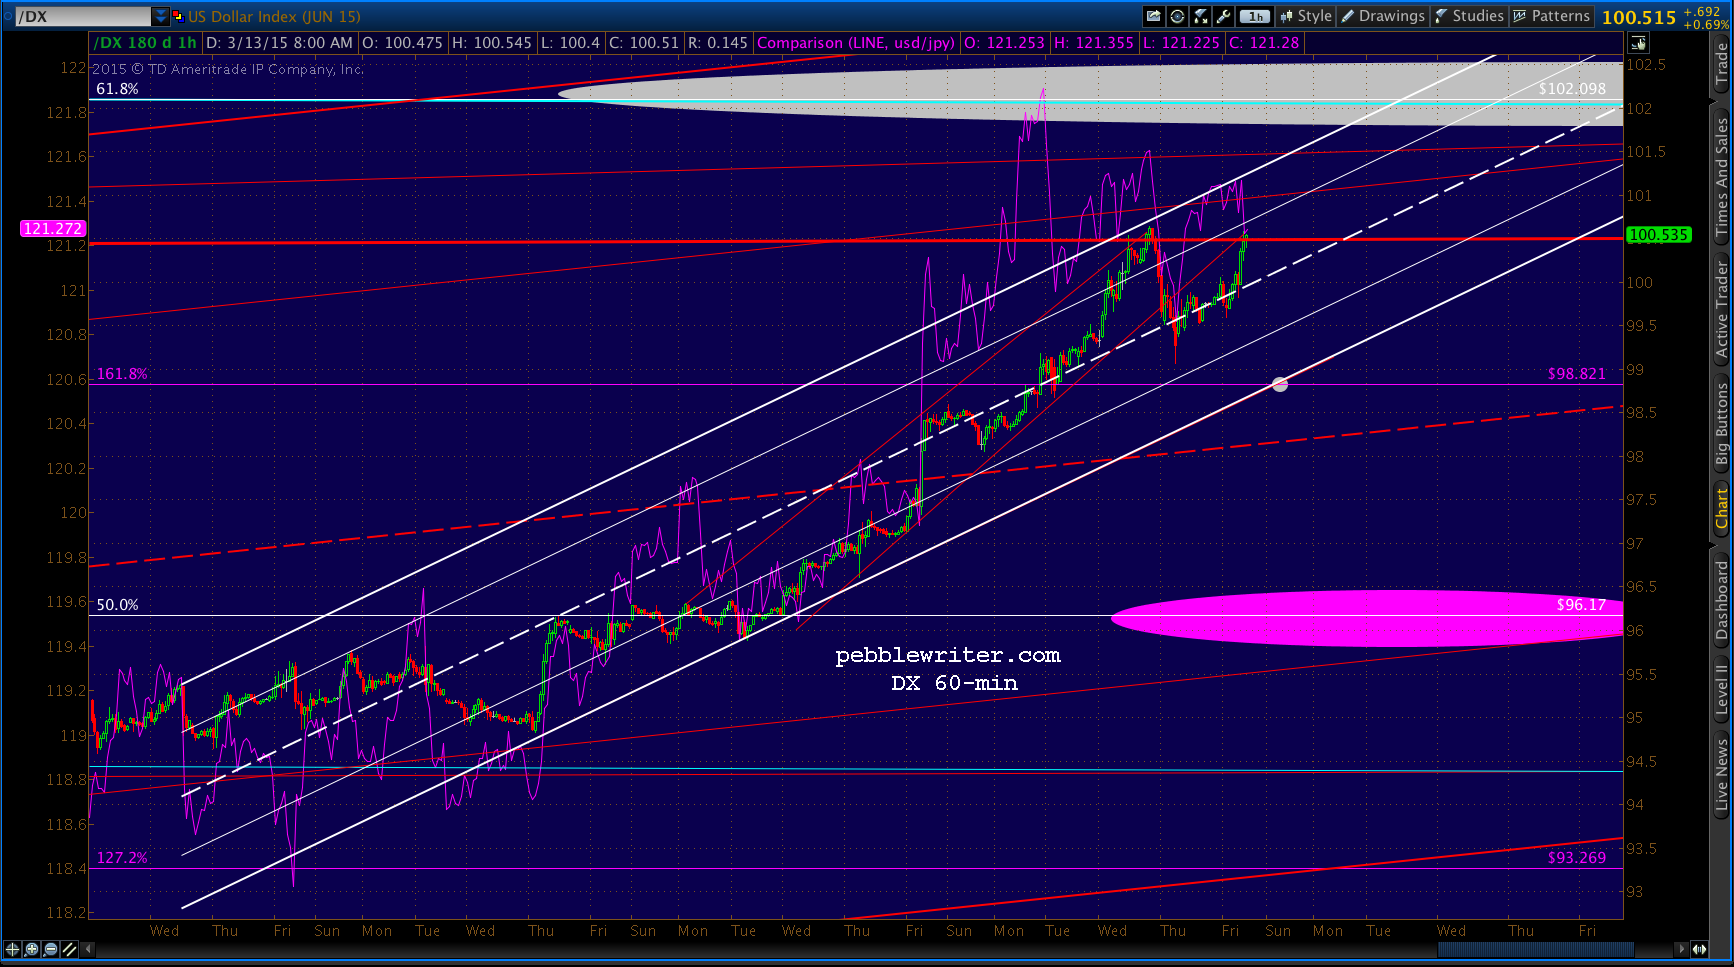Click the scroll right arrow
Viewport: 1734px width, 967px height.
[1683, 948]
